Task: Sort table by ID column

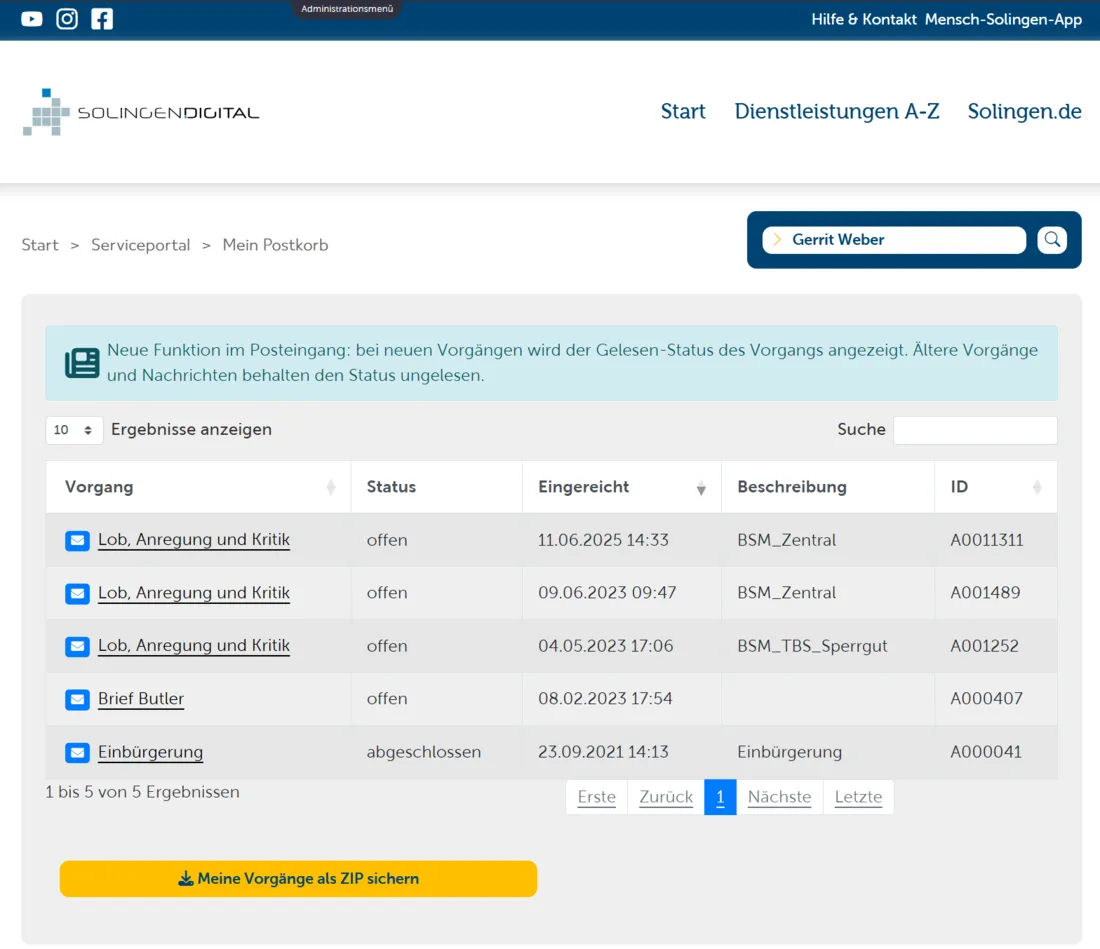Action: click(x=995, y=487)
